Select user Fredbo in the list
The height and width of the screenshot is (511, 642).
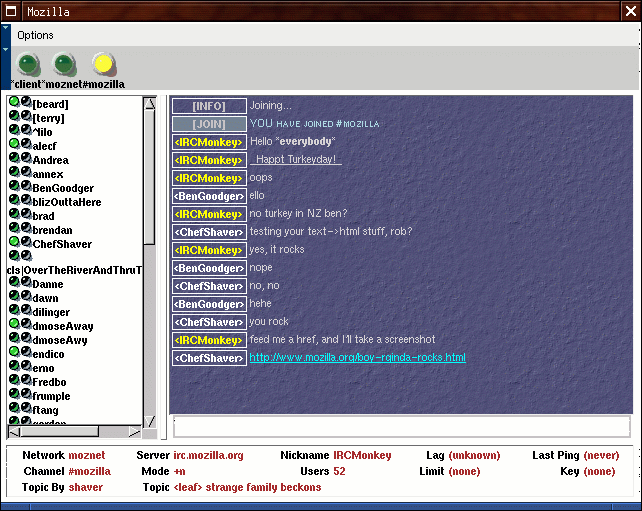pos(49,382)
